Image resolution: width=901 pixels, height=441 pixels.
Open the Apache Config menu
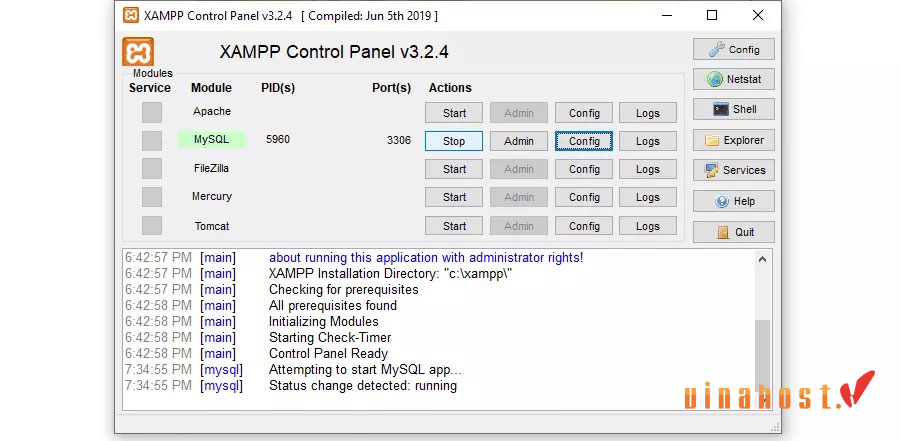(x=584, y=113)
